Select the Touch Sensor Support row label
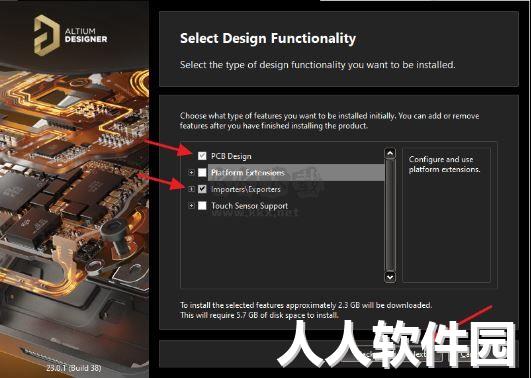 (250, 206)
